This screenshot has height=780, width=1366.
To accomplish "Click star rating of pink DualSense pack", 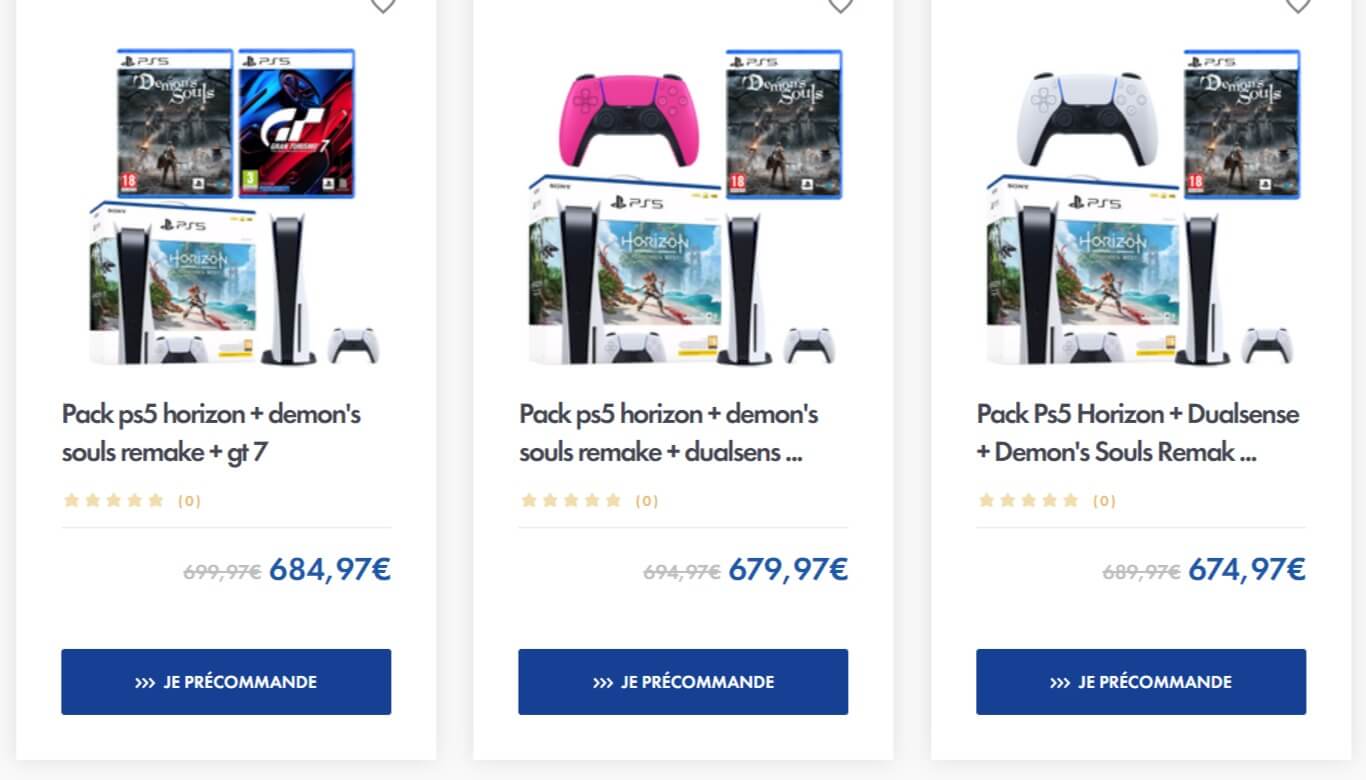I will click(571, 500).
